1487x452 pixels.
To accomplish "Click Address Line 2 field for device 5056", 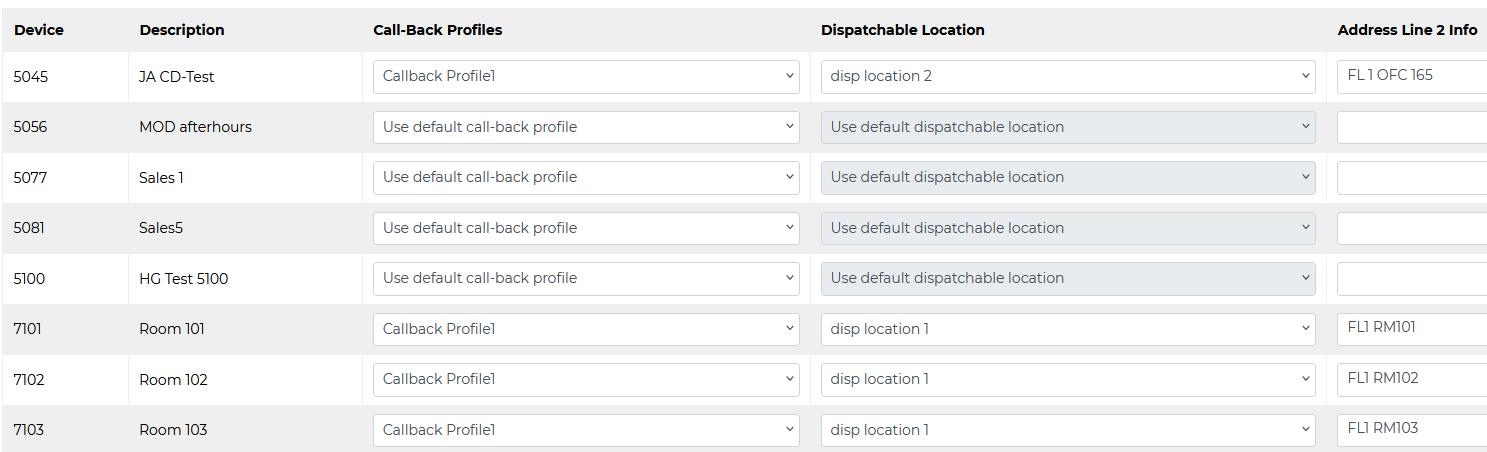I will pos(1411,127).
